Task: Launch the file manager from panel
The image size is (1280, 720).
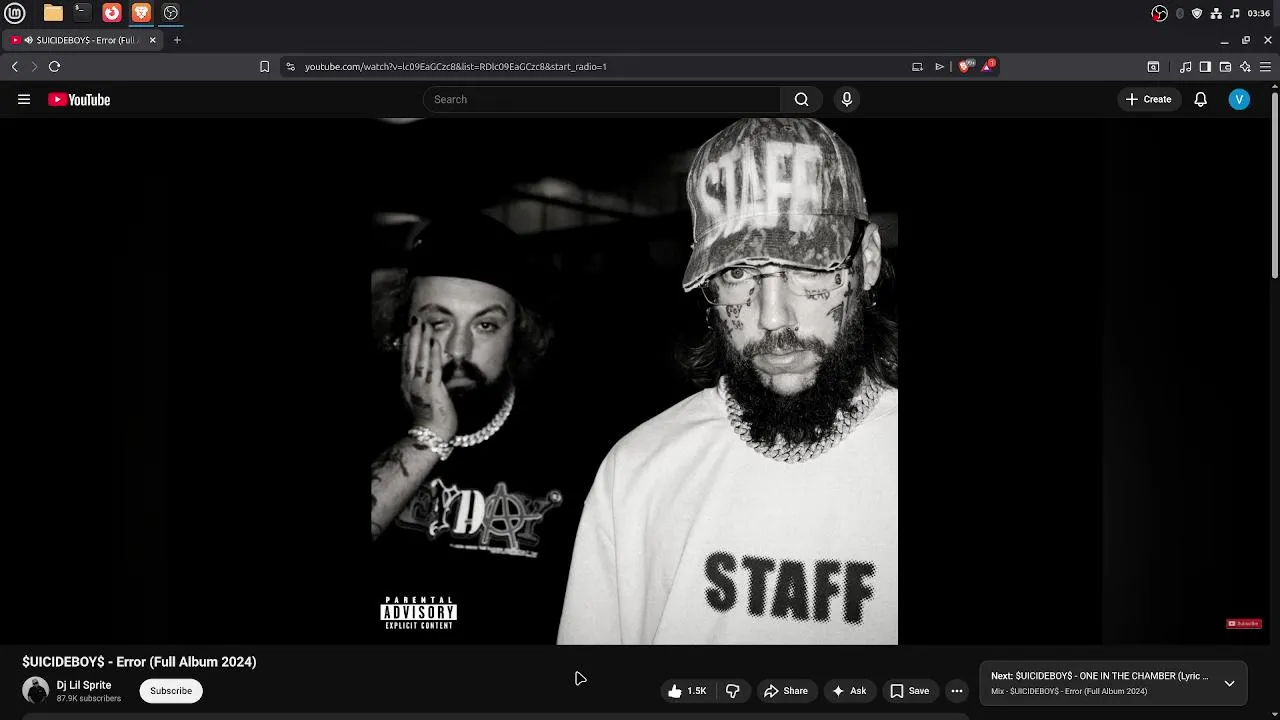Action: (53, 13)
